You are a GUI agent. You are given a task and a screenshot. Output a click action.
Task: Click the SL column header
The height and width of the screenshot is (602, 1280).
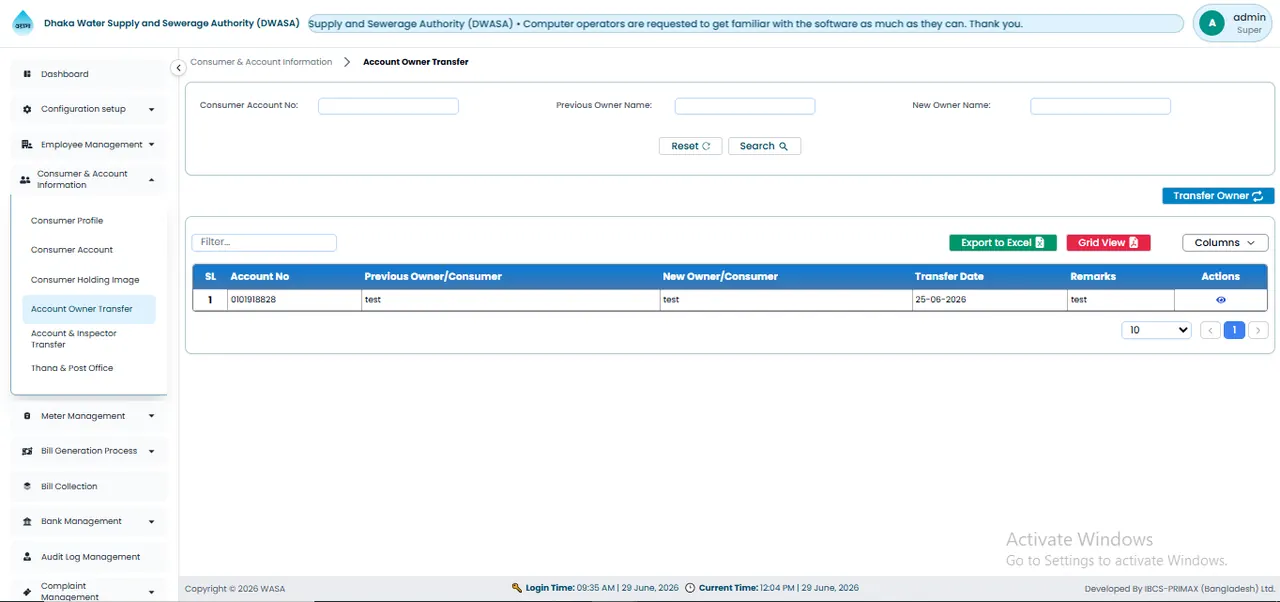(x=210, y=277)
